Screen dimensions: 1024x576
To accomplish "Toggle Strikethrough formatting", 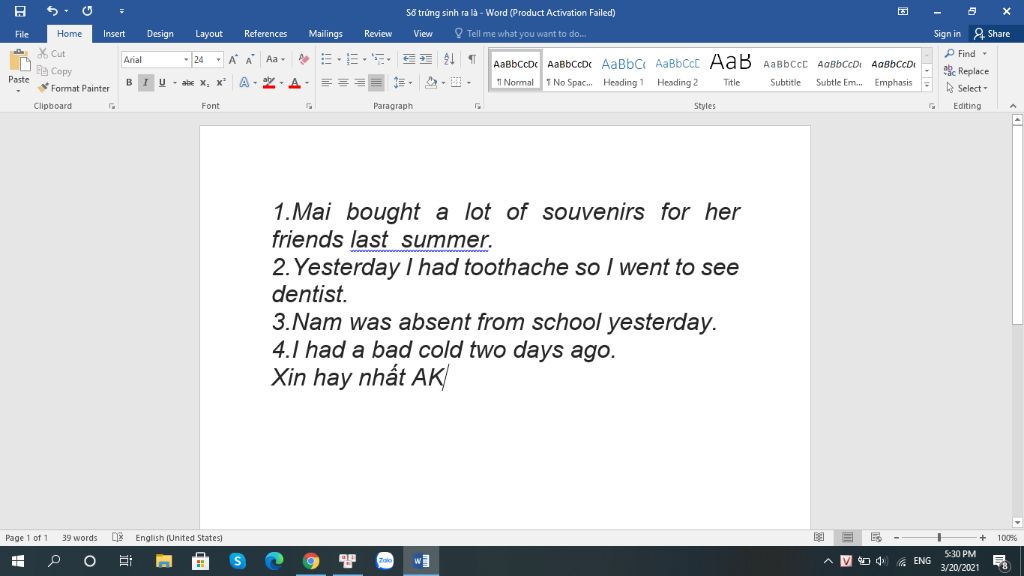I will [x=187, y=83].
